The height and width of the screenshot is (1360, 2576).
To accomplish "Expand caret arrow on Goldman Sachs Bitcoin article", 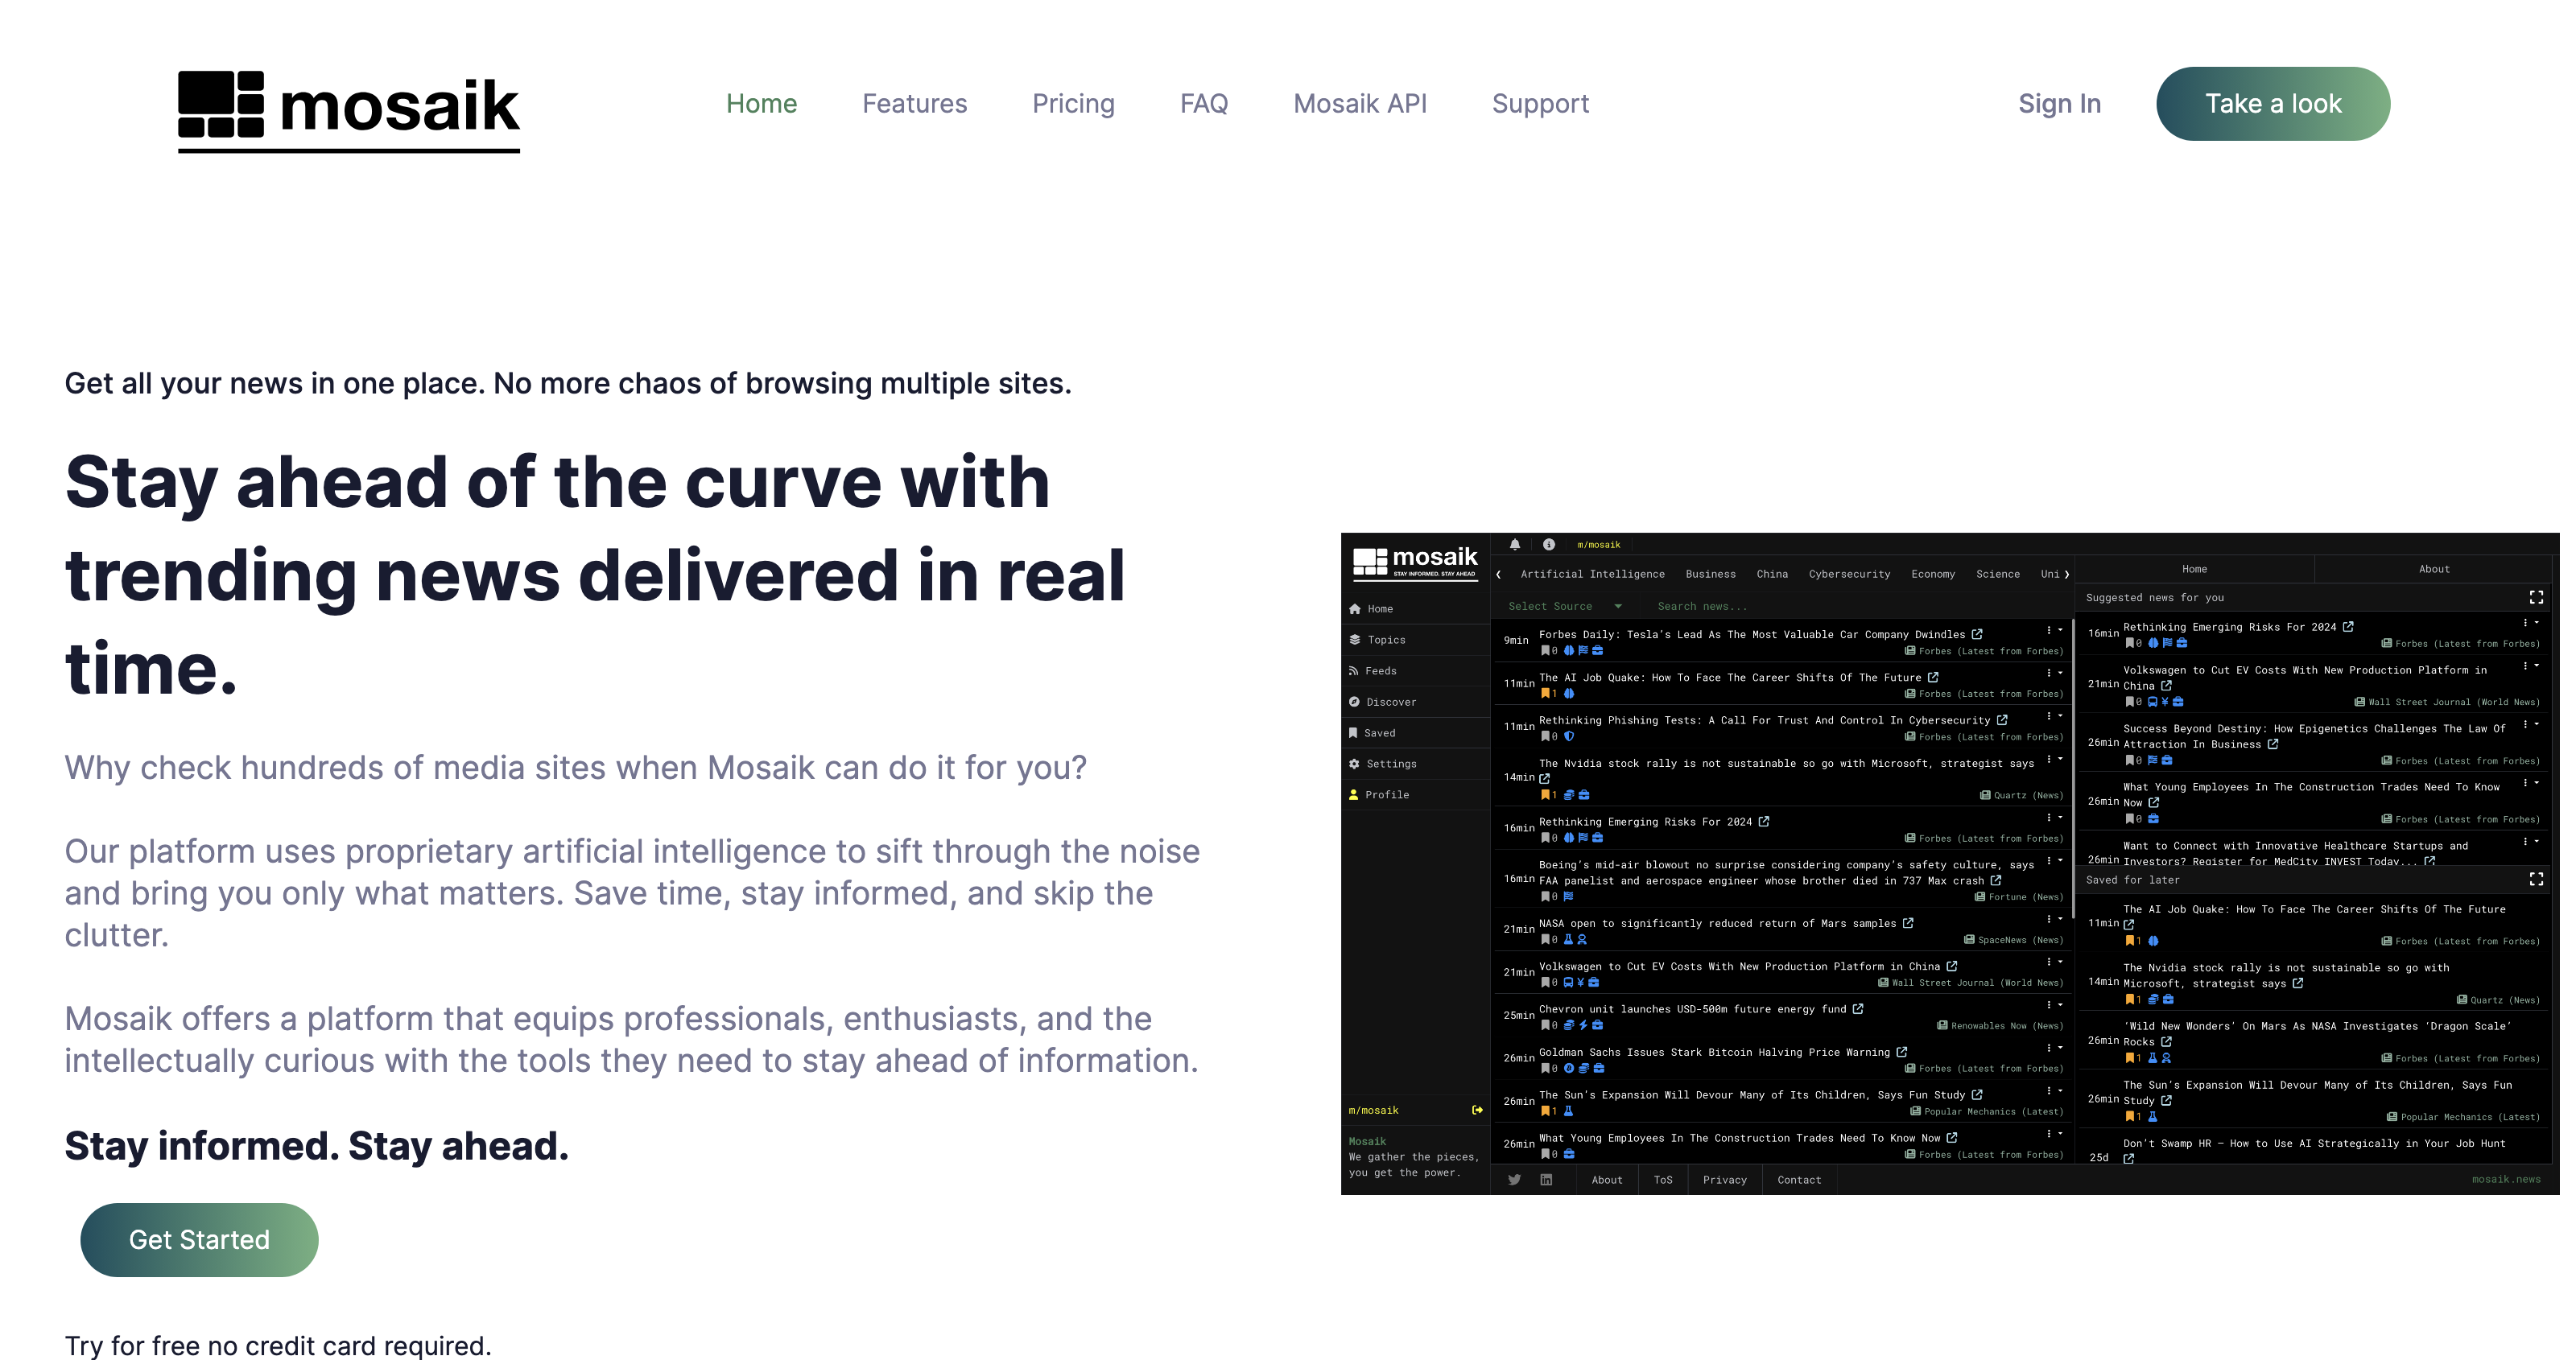I will click(2060, 1048).
